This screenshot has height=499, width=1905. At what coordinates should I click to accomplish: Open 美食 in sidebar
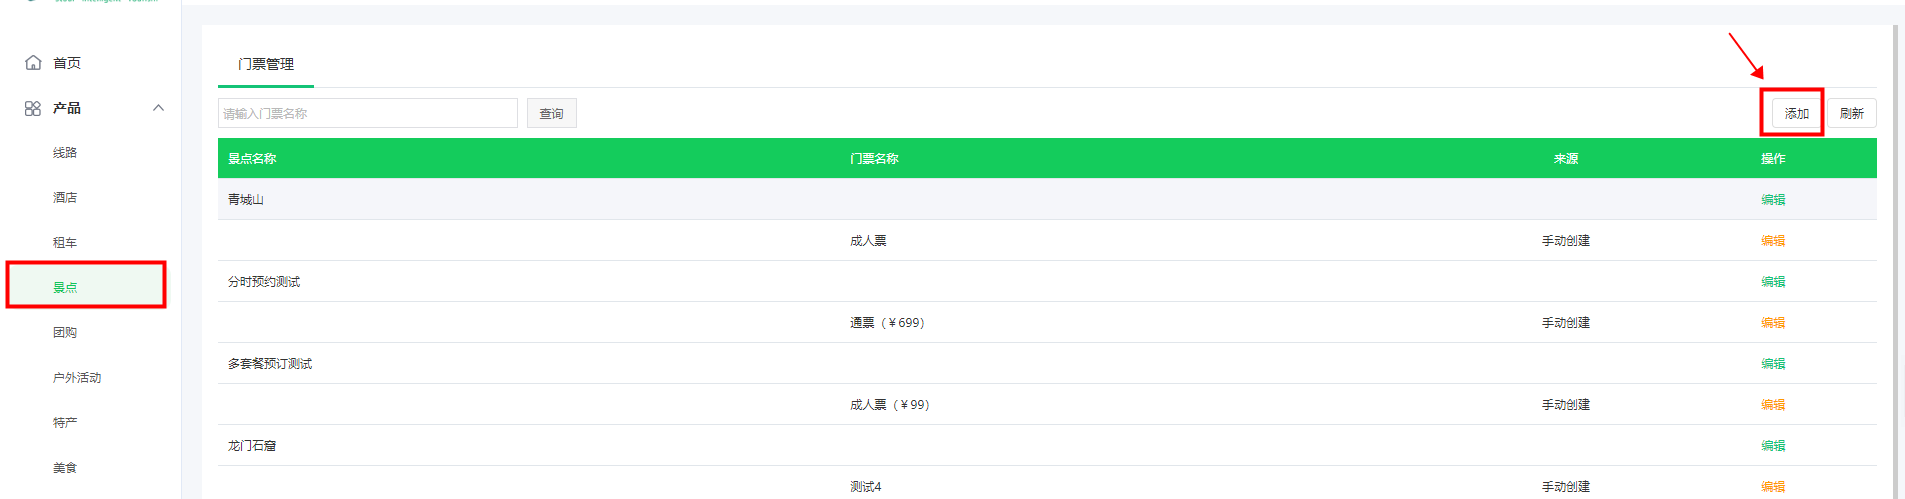pos(65,468)
